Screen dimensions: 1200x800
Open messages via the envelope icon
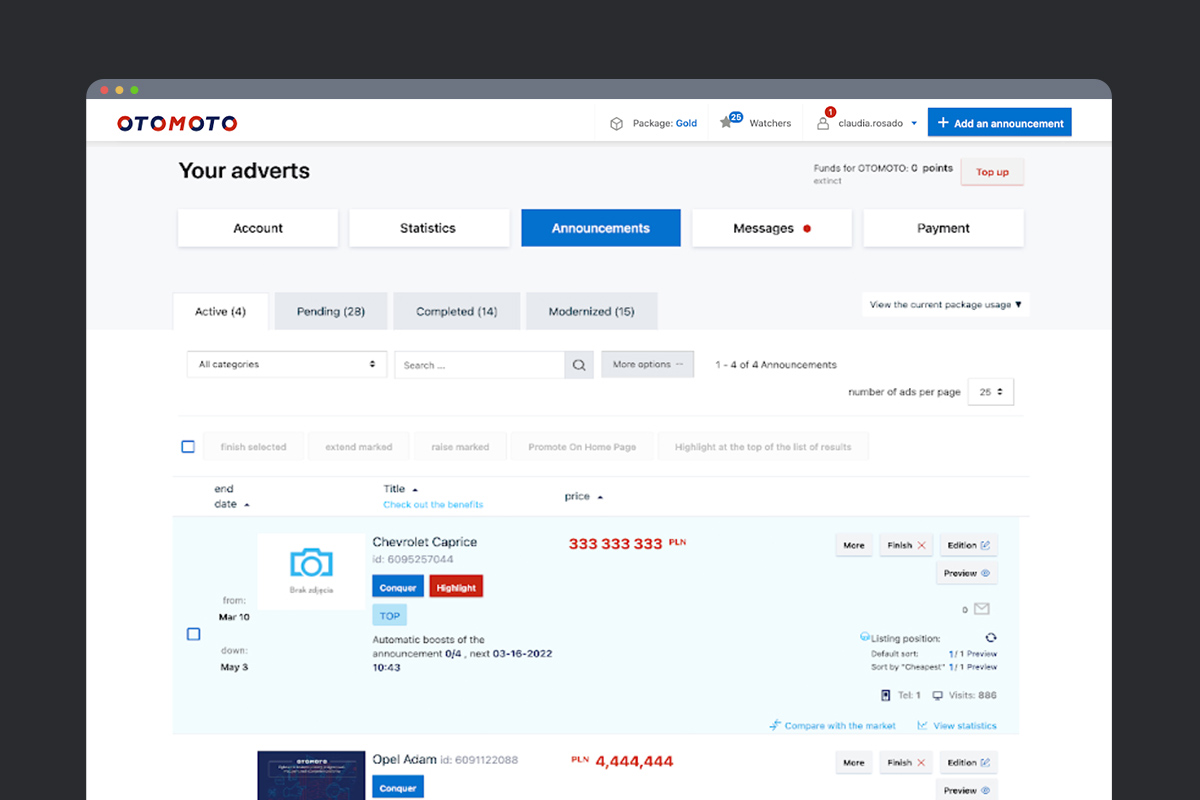pyautogui.click(x=981, y=608)
